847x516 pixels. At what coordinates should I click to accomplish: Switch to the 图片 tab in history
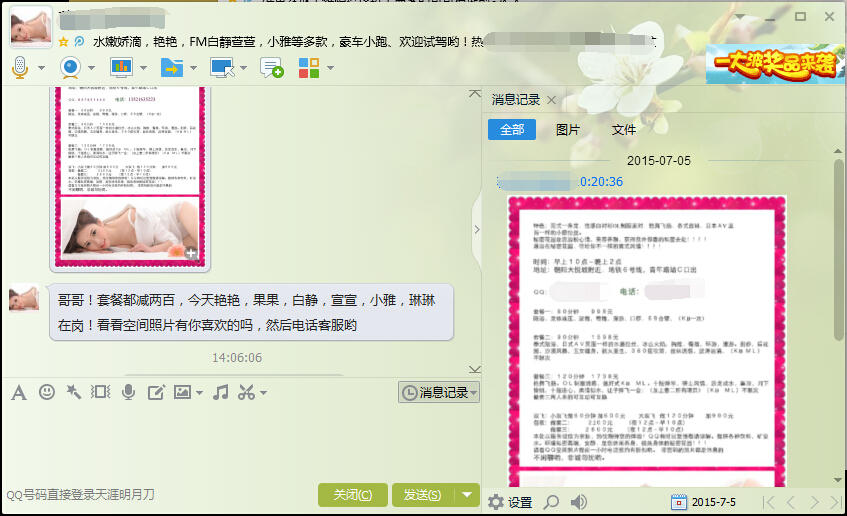567,130
